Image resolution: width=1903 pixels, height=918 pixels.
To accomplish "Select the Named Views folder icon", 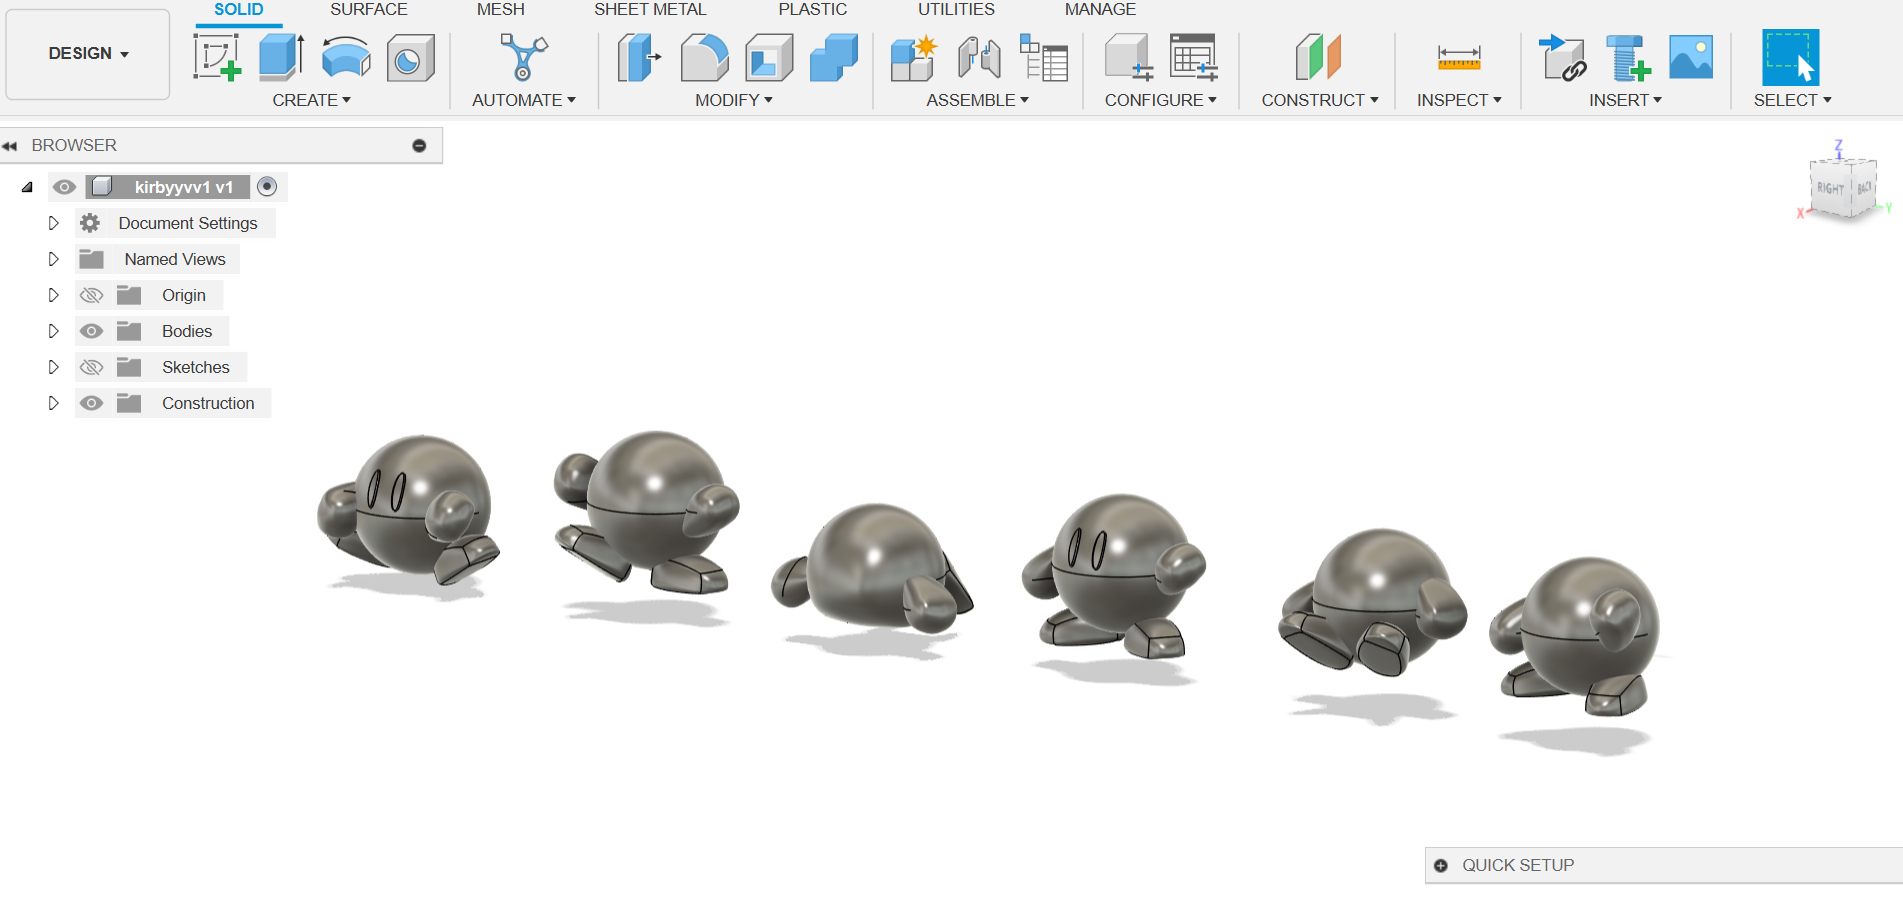I will pos(92,259).
